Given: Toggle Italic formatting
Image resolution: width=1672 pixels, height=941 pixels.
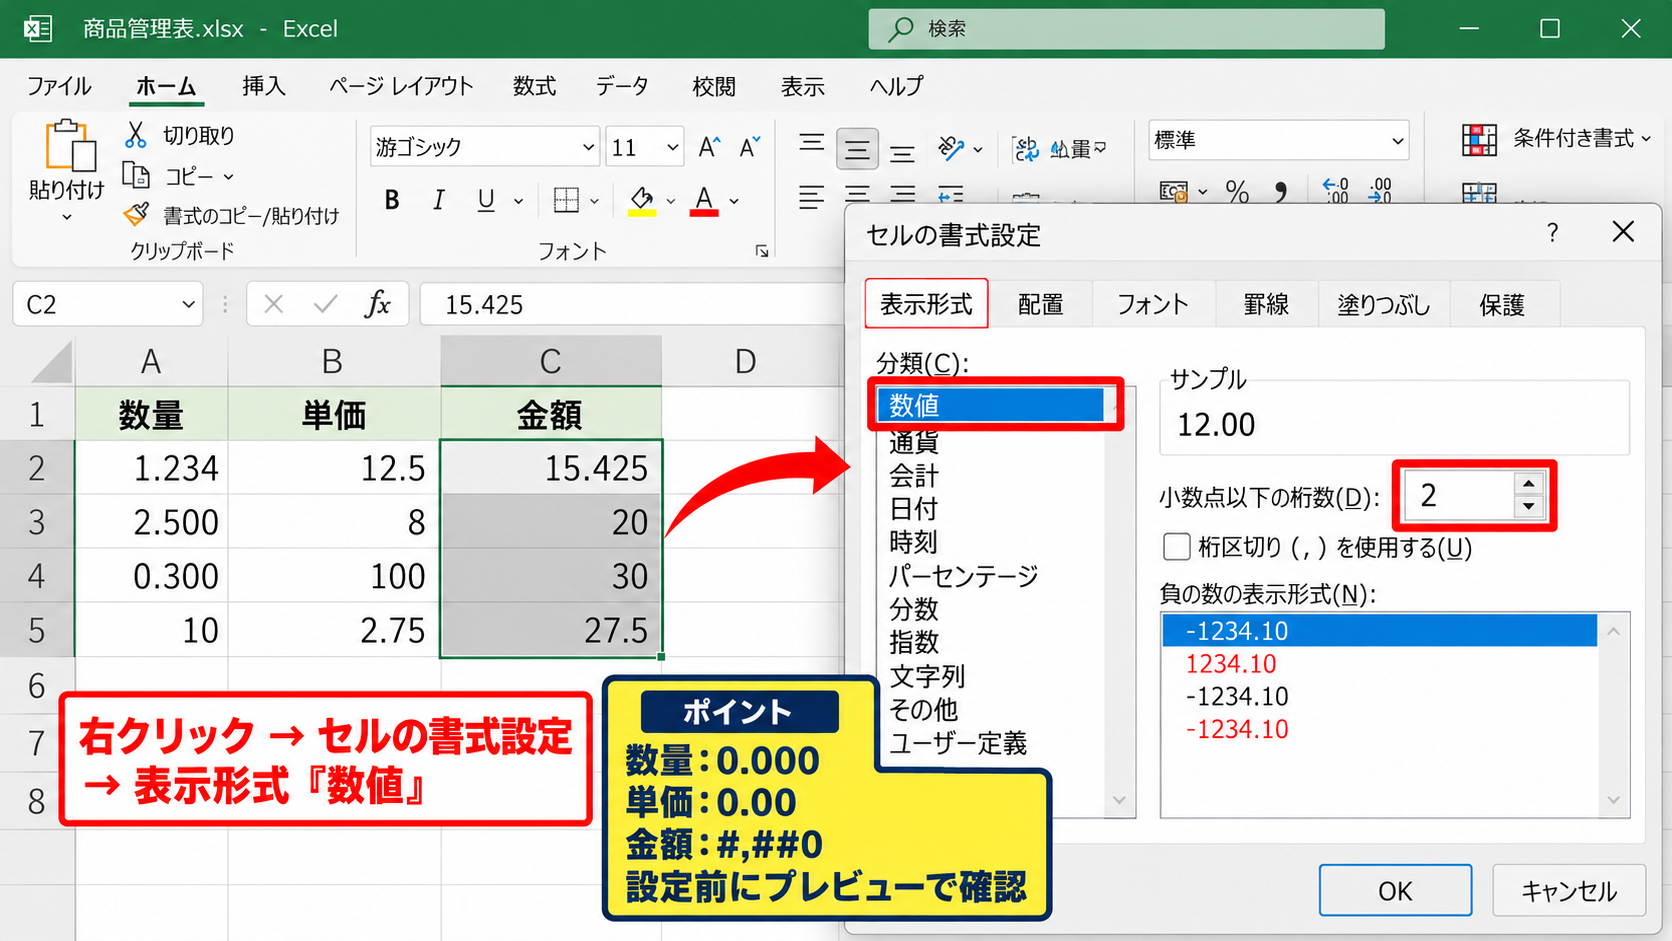Looking at the screenshot, I should click(x=438, y=200).
